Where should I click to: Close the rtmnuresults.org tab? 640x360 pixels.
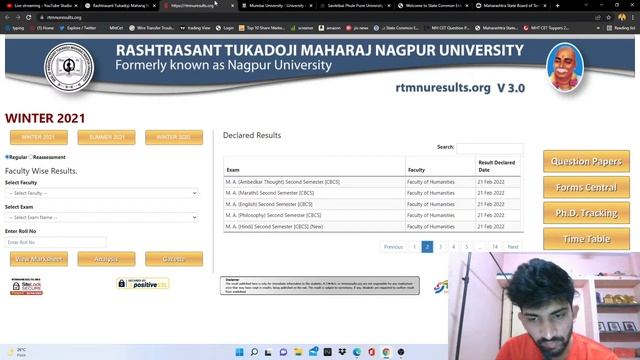coord(232,6)
